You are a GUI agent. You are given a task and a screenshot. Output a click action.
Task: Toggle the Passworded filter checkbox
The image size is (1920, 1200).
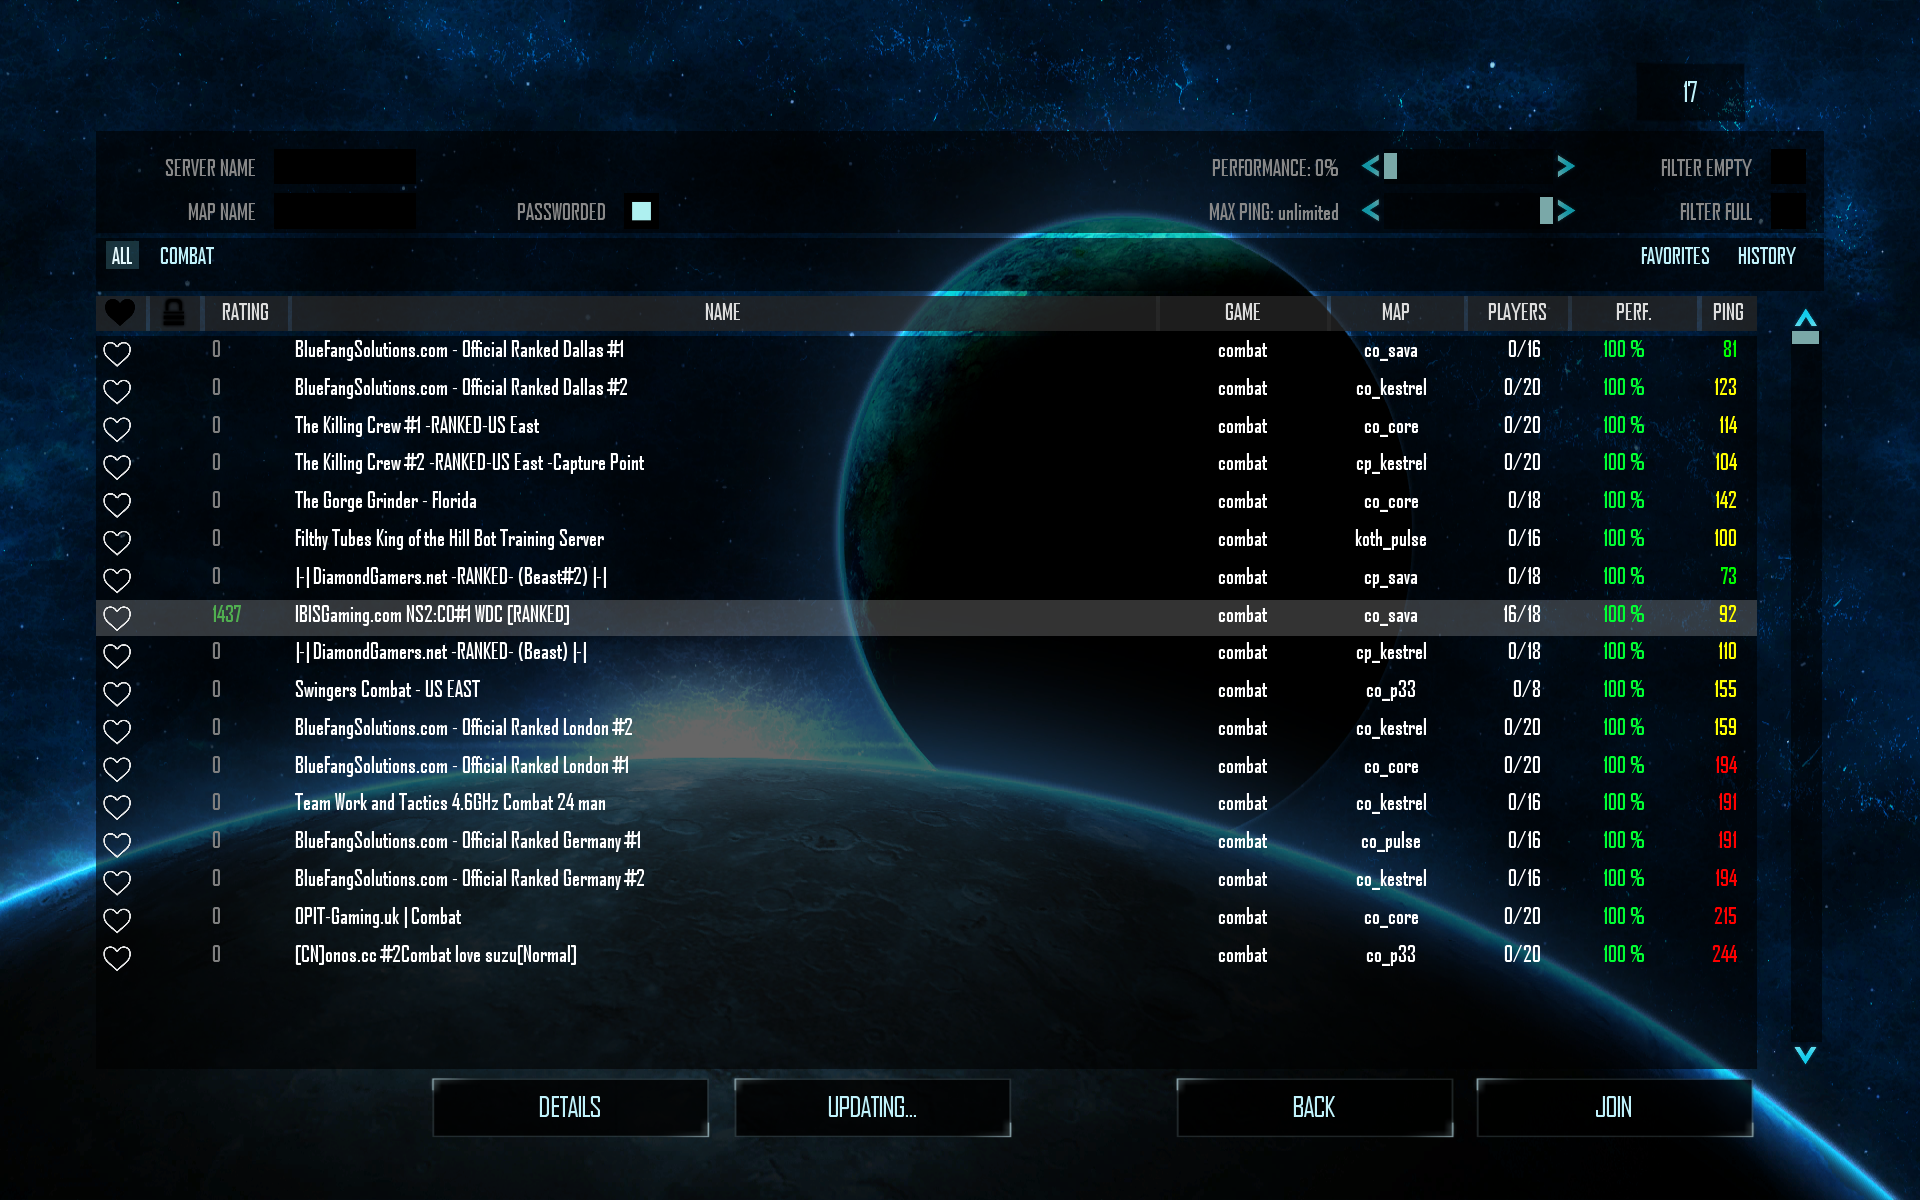pos(641,211)
